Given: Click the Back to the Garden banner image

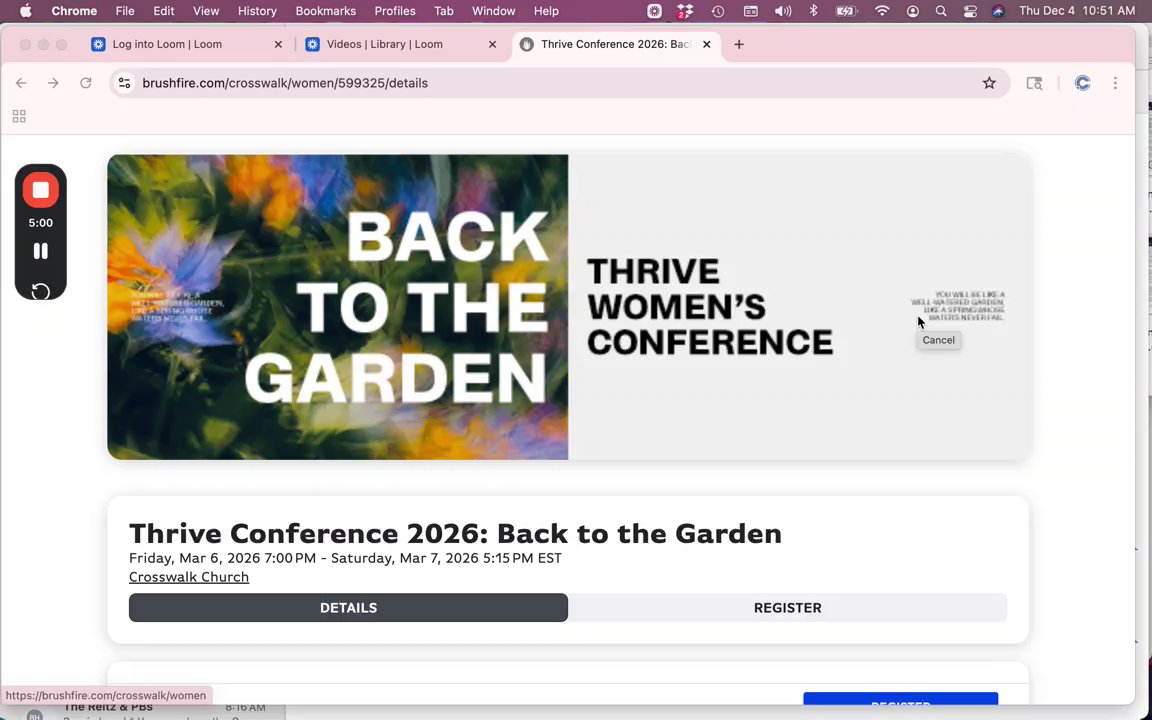Looking at the screenshot, I should tap(568, 307).
